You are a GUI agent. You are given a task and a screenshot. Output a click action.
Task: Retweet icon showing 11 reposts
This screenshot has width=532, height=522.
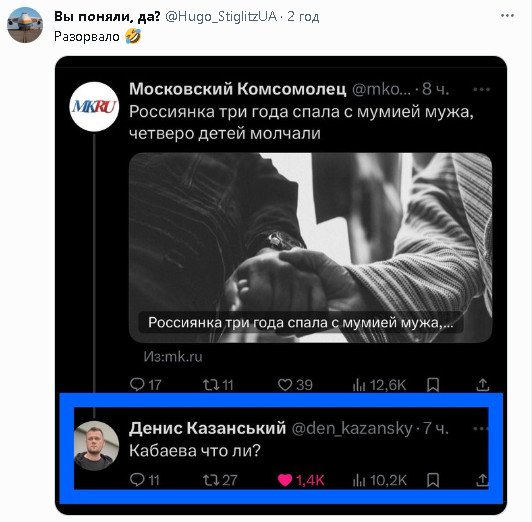211,385
